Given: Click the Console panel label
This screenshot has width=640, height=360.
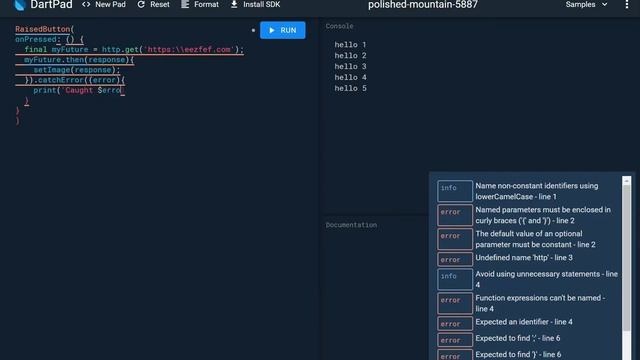Looking at the screenshot, I should pyautogui.click(x=339, y=26).
